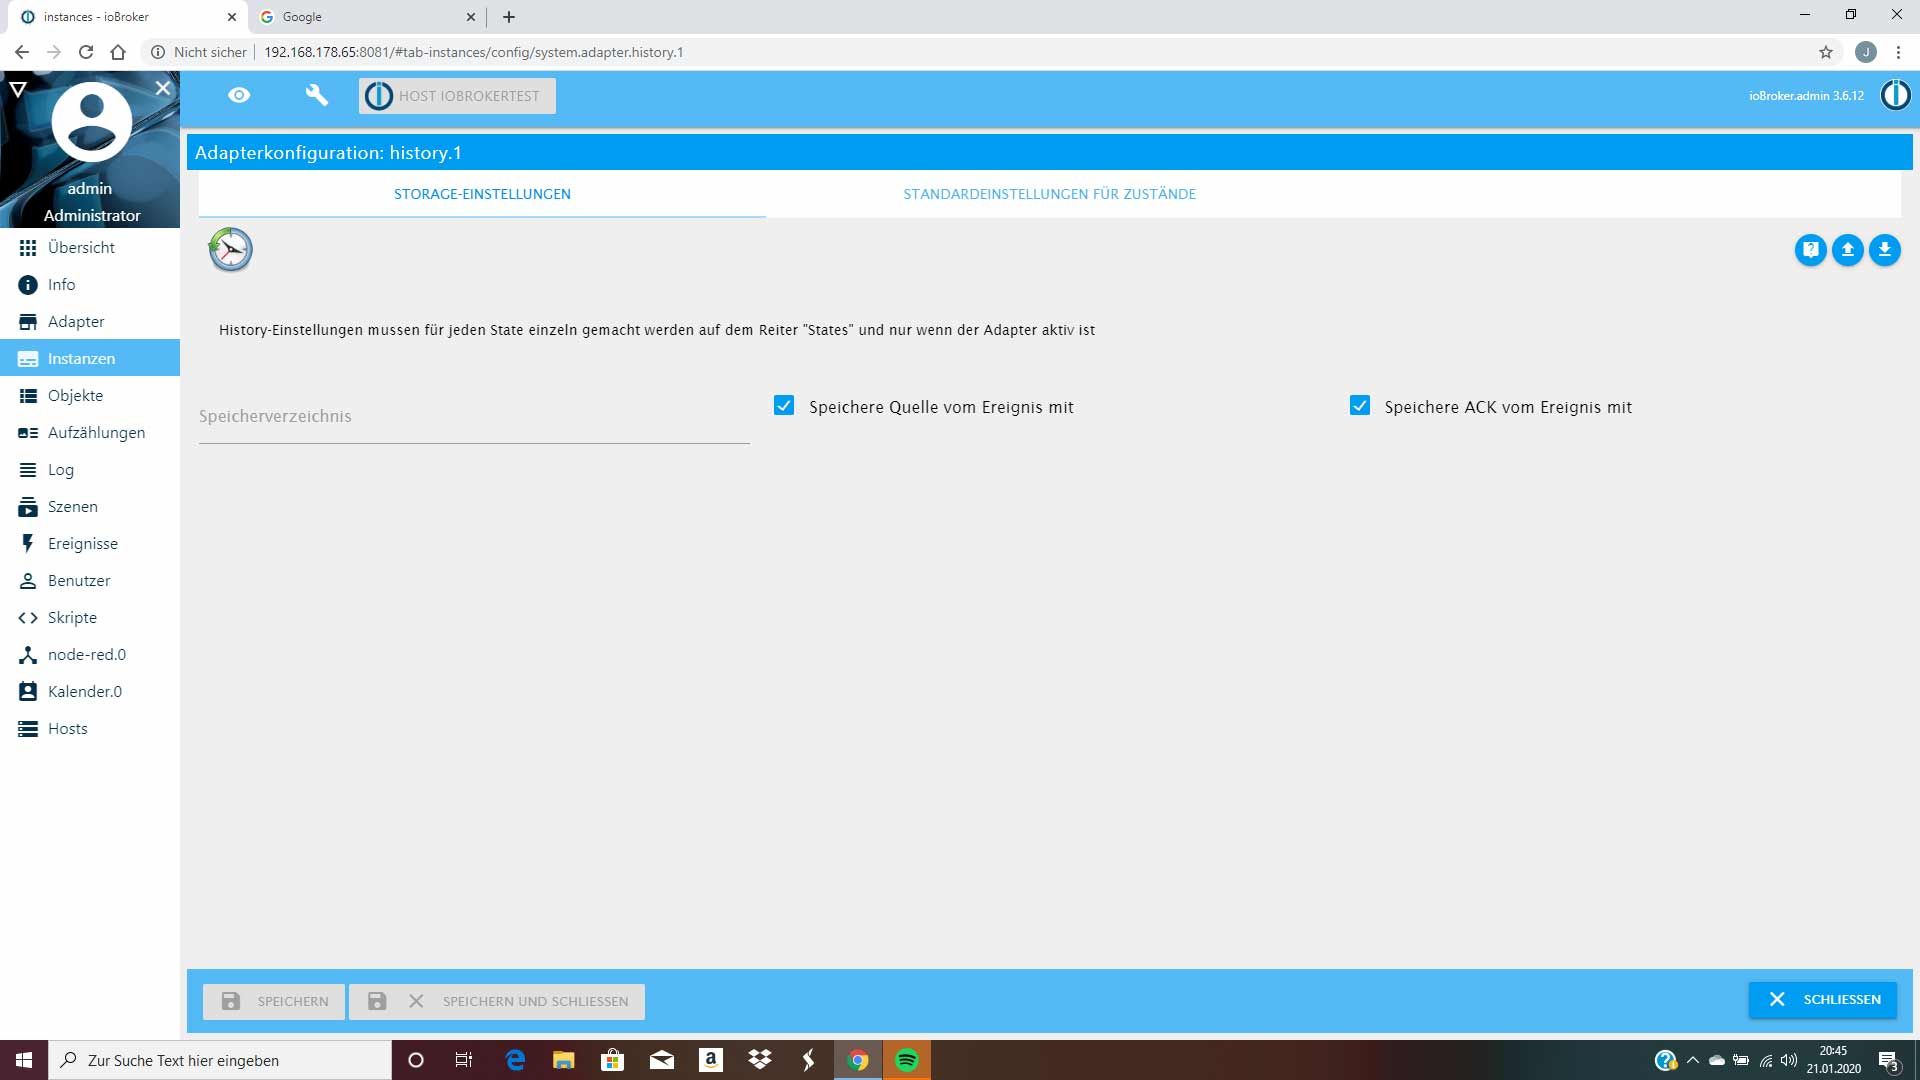Toggle 'Speichere ACK vom Ereignis mit' checkbox
The width and height of the screenshot is (1920, 1080).
(1359, 406)
